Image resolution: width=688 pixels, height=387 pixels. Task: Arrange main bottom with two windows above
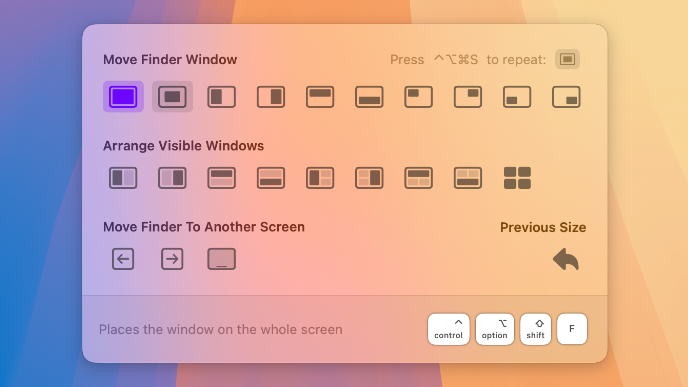point(468,178)
